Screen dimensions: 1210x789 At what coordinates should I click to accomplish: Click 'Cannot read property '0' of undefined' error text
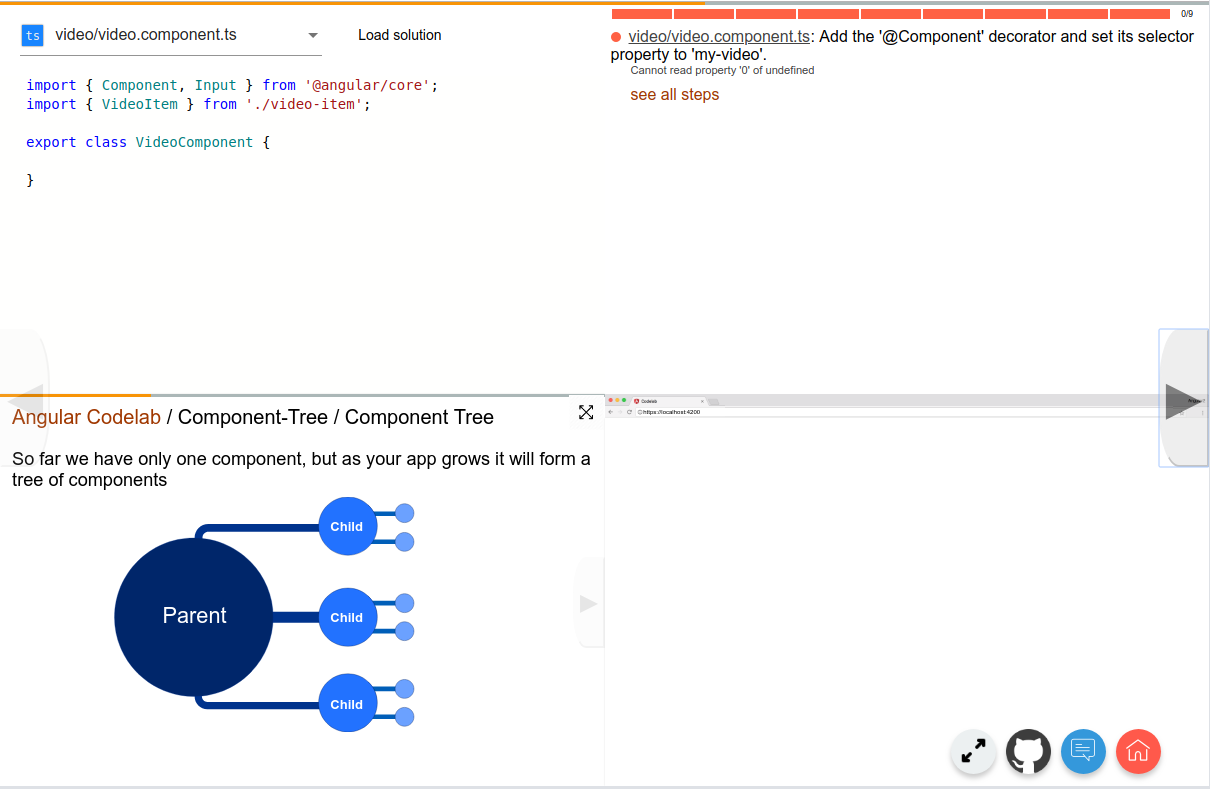tap(722, 71)
